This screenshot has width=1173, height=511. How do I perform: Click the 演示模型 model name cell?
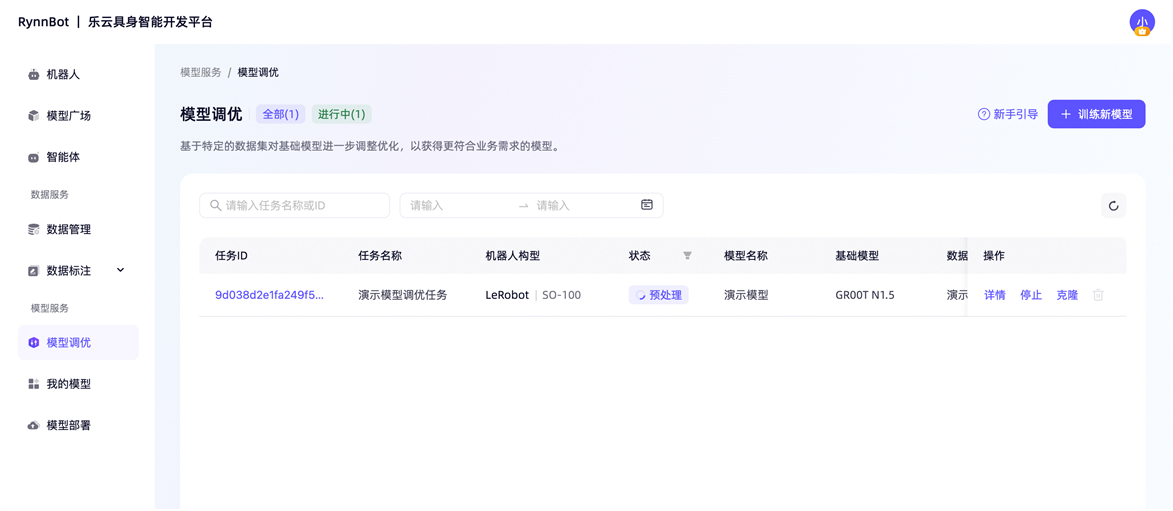pyautogui.click(x=746, y=295)
